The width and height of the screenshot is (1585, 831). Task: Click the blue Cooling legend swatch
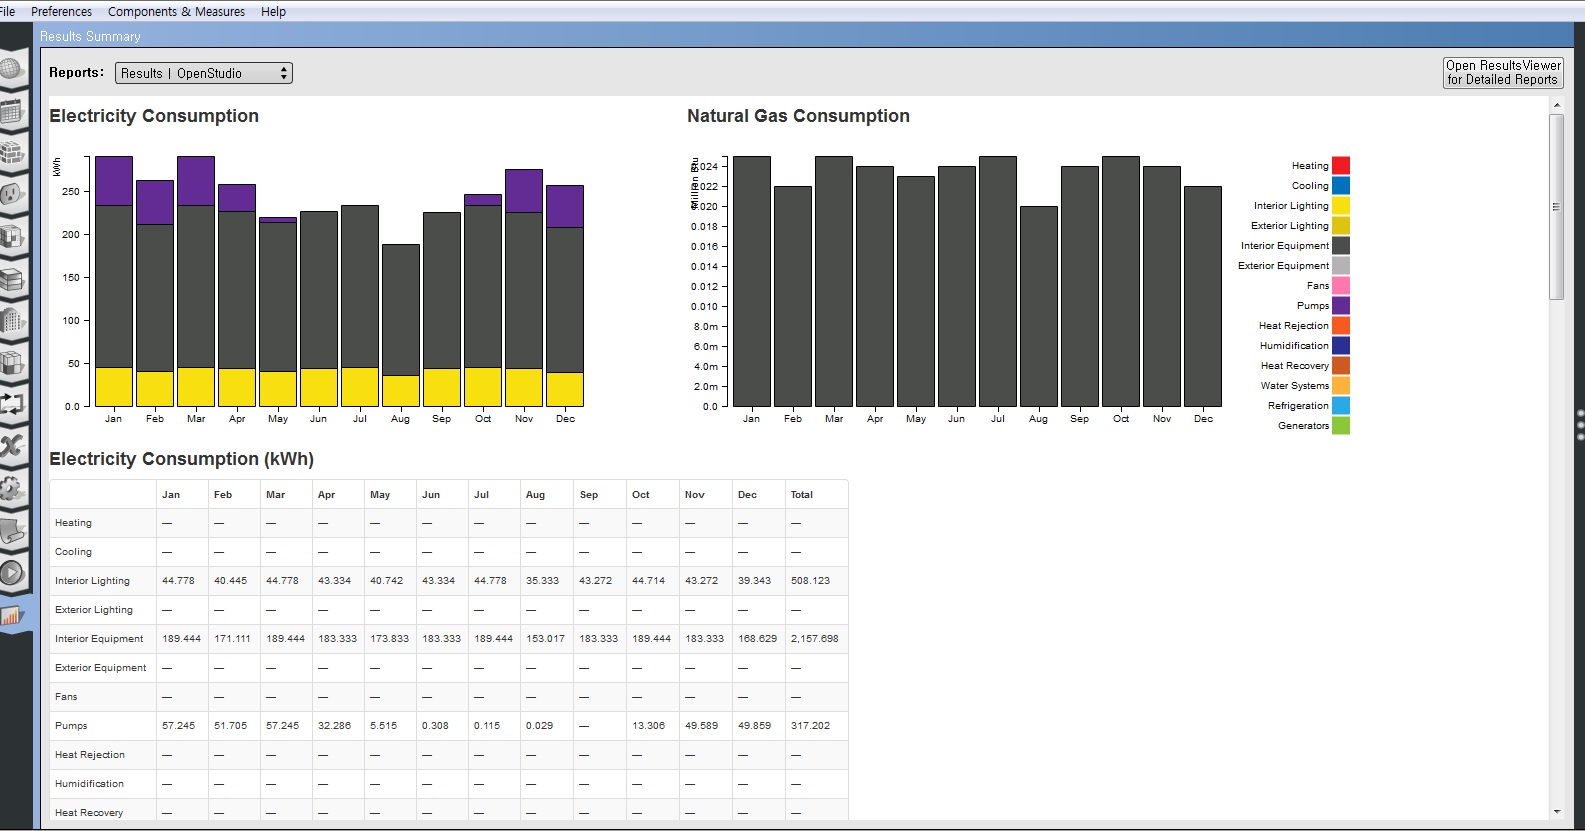(x=1341, y=186)
